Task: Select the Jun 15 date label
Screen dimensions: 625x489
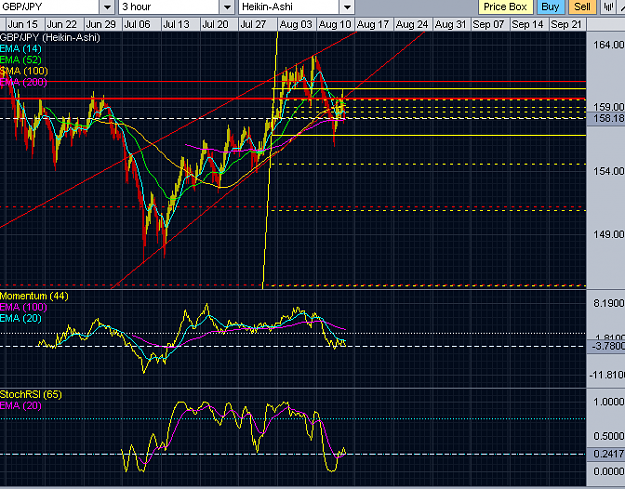Action: pos(23,24)
